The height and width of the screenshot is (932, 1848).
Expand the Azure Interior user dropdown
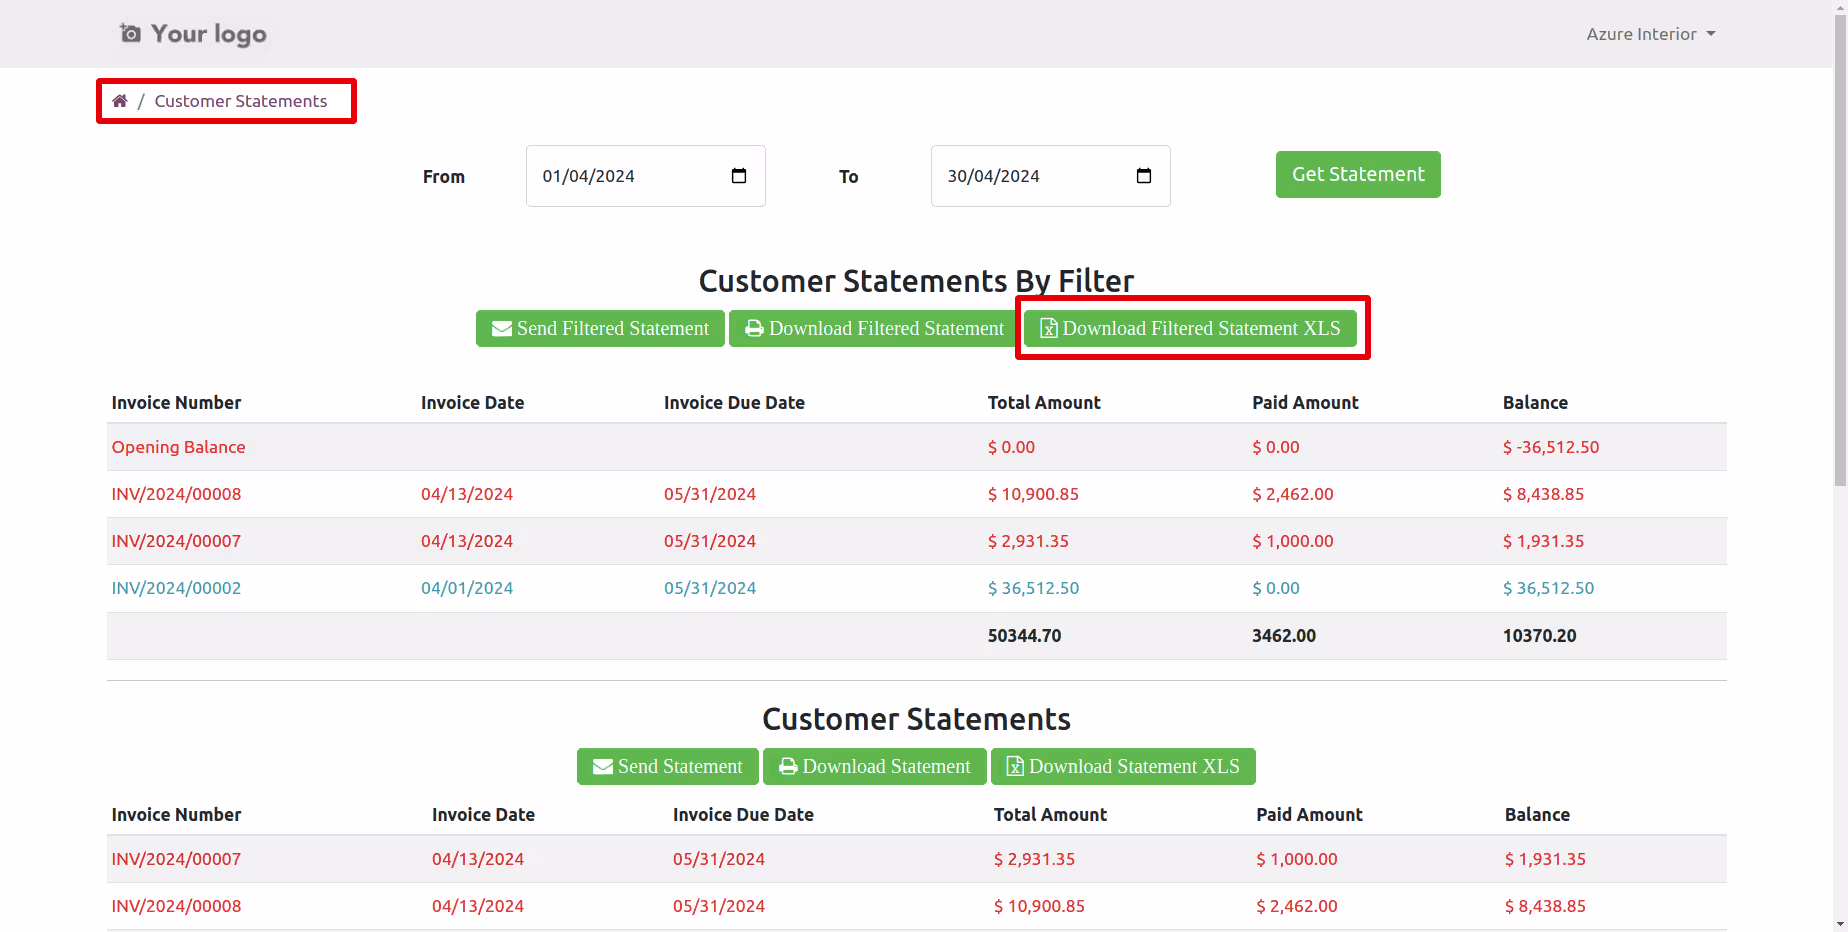point(1651,34)
